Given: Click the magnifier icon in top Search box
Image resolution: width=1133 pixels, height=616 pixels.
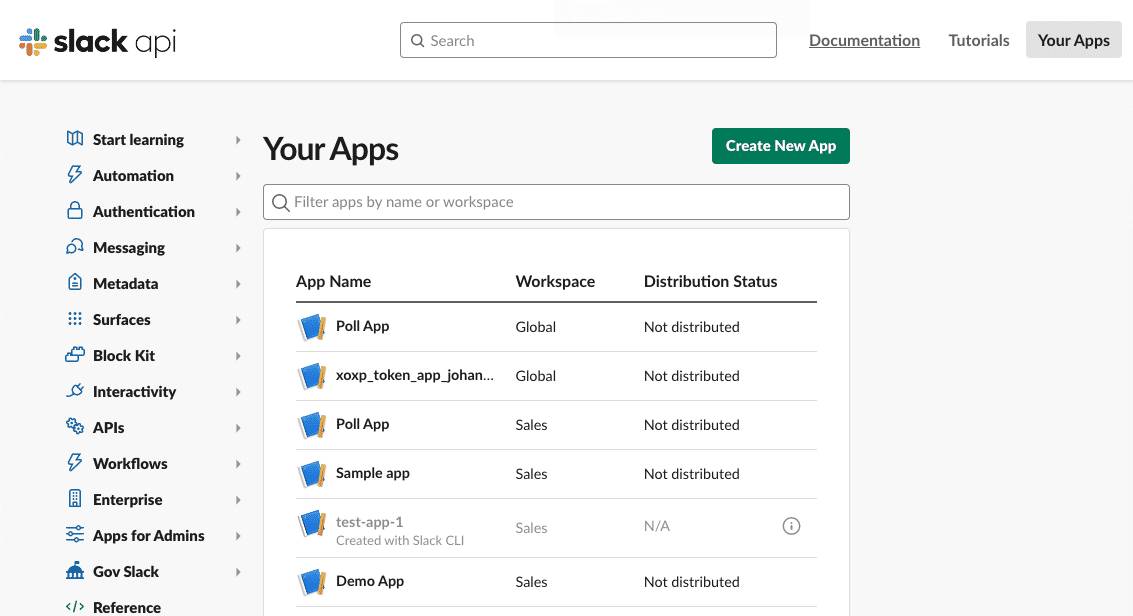Looking at the screenshot, I should click(418, 40).
